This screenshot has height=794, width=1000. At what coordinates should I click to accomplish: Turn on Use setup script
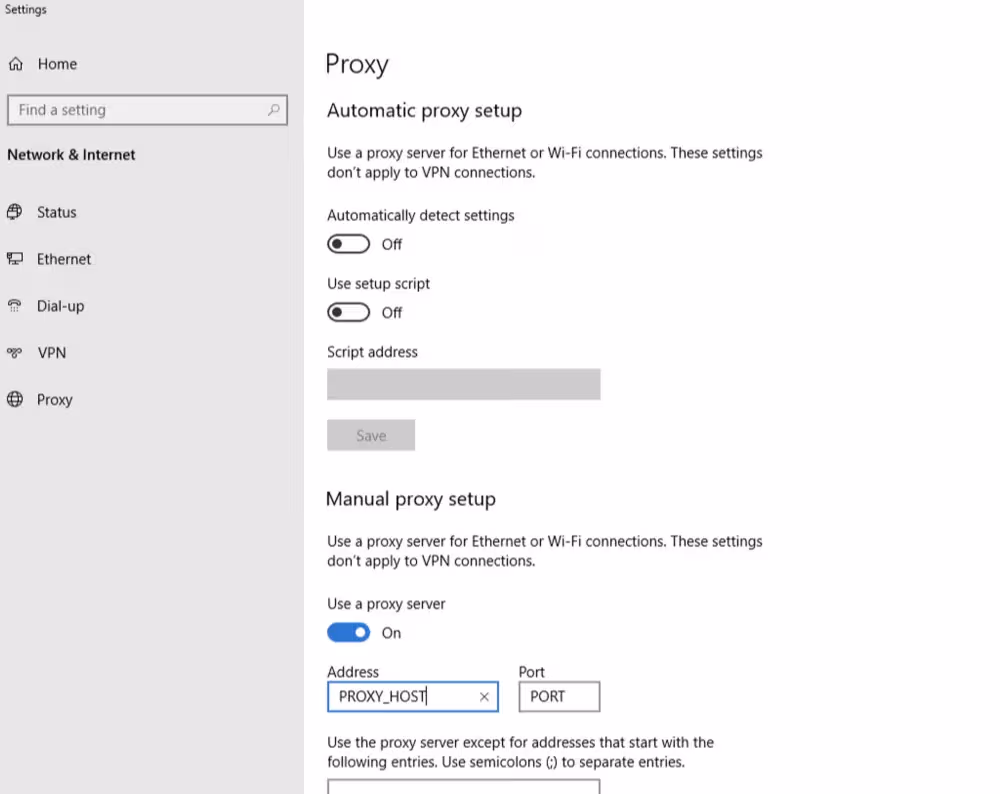click(348, 312)
